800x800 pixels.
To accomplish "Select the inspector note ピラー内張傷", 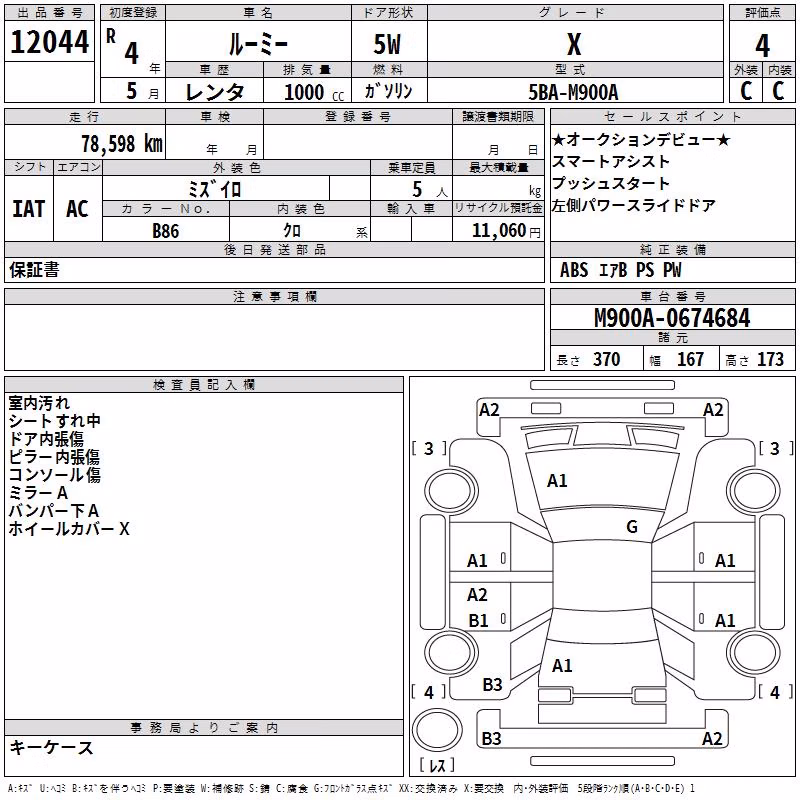I will 54,457.
